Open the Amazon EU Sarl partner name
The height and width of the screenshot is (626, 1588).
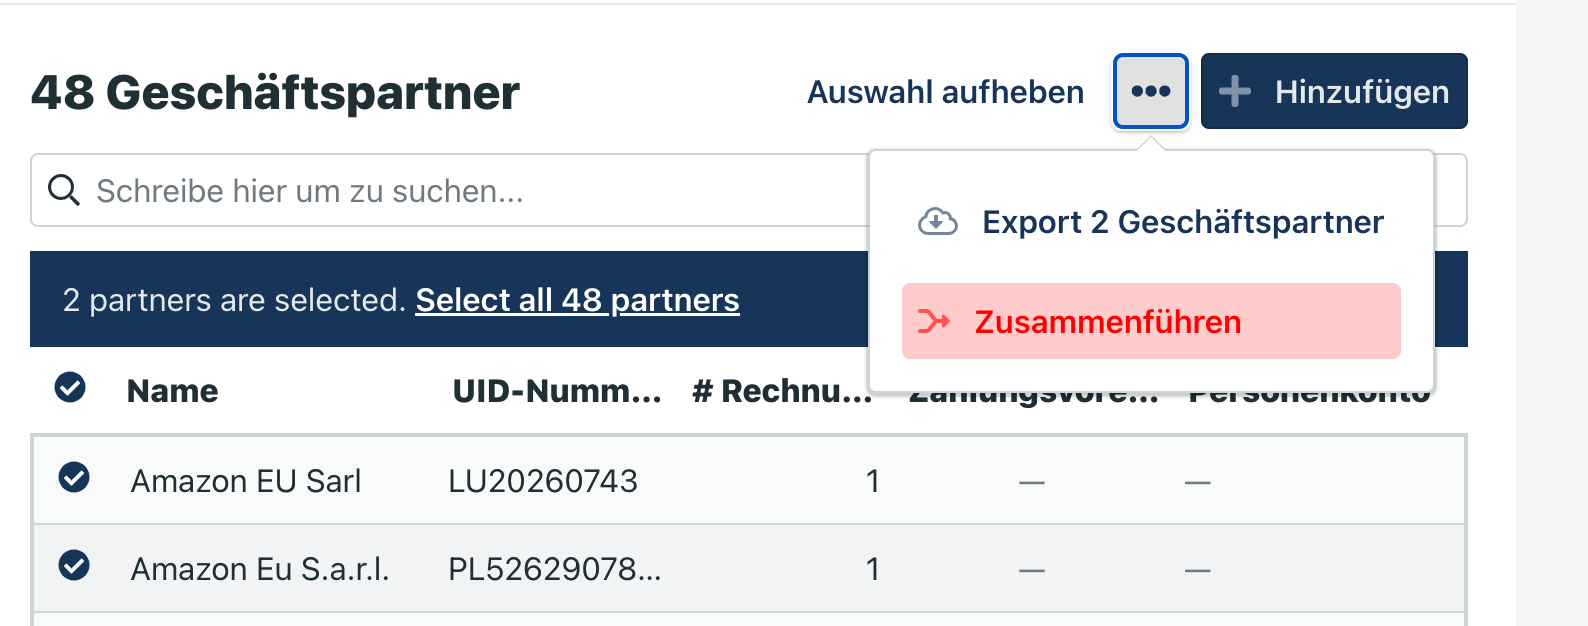click(246, 481)
